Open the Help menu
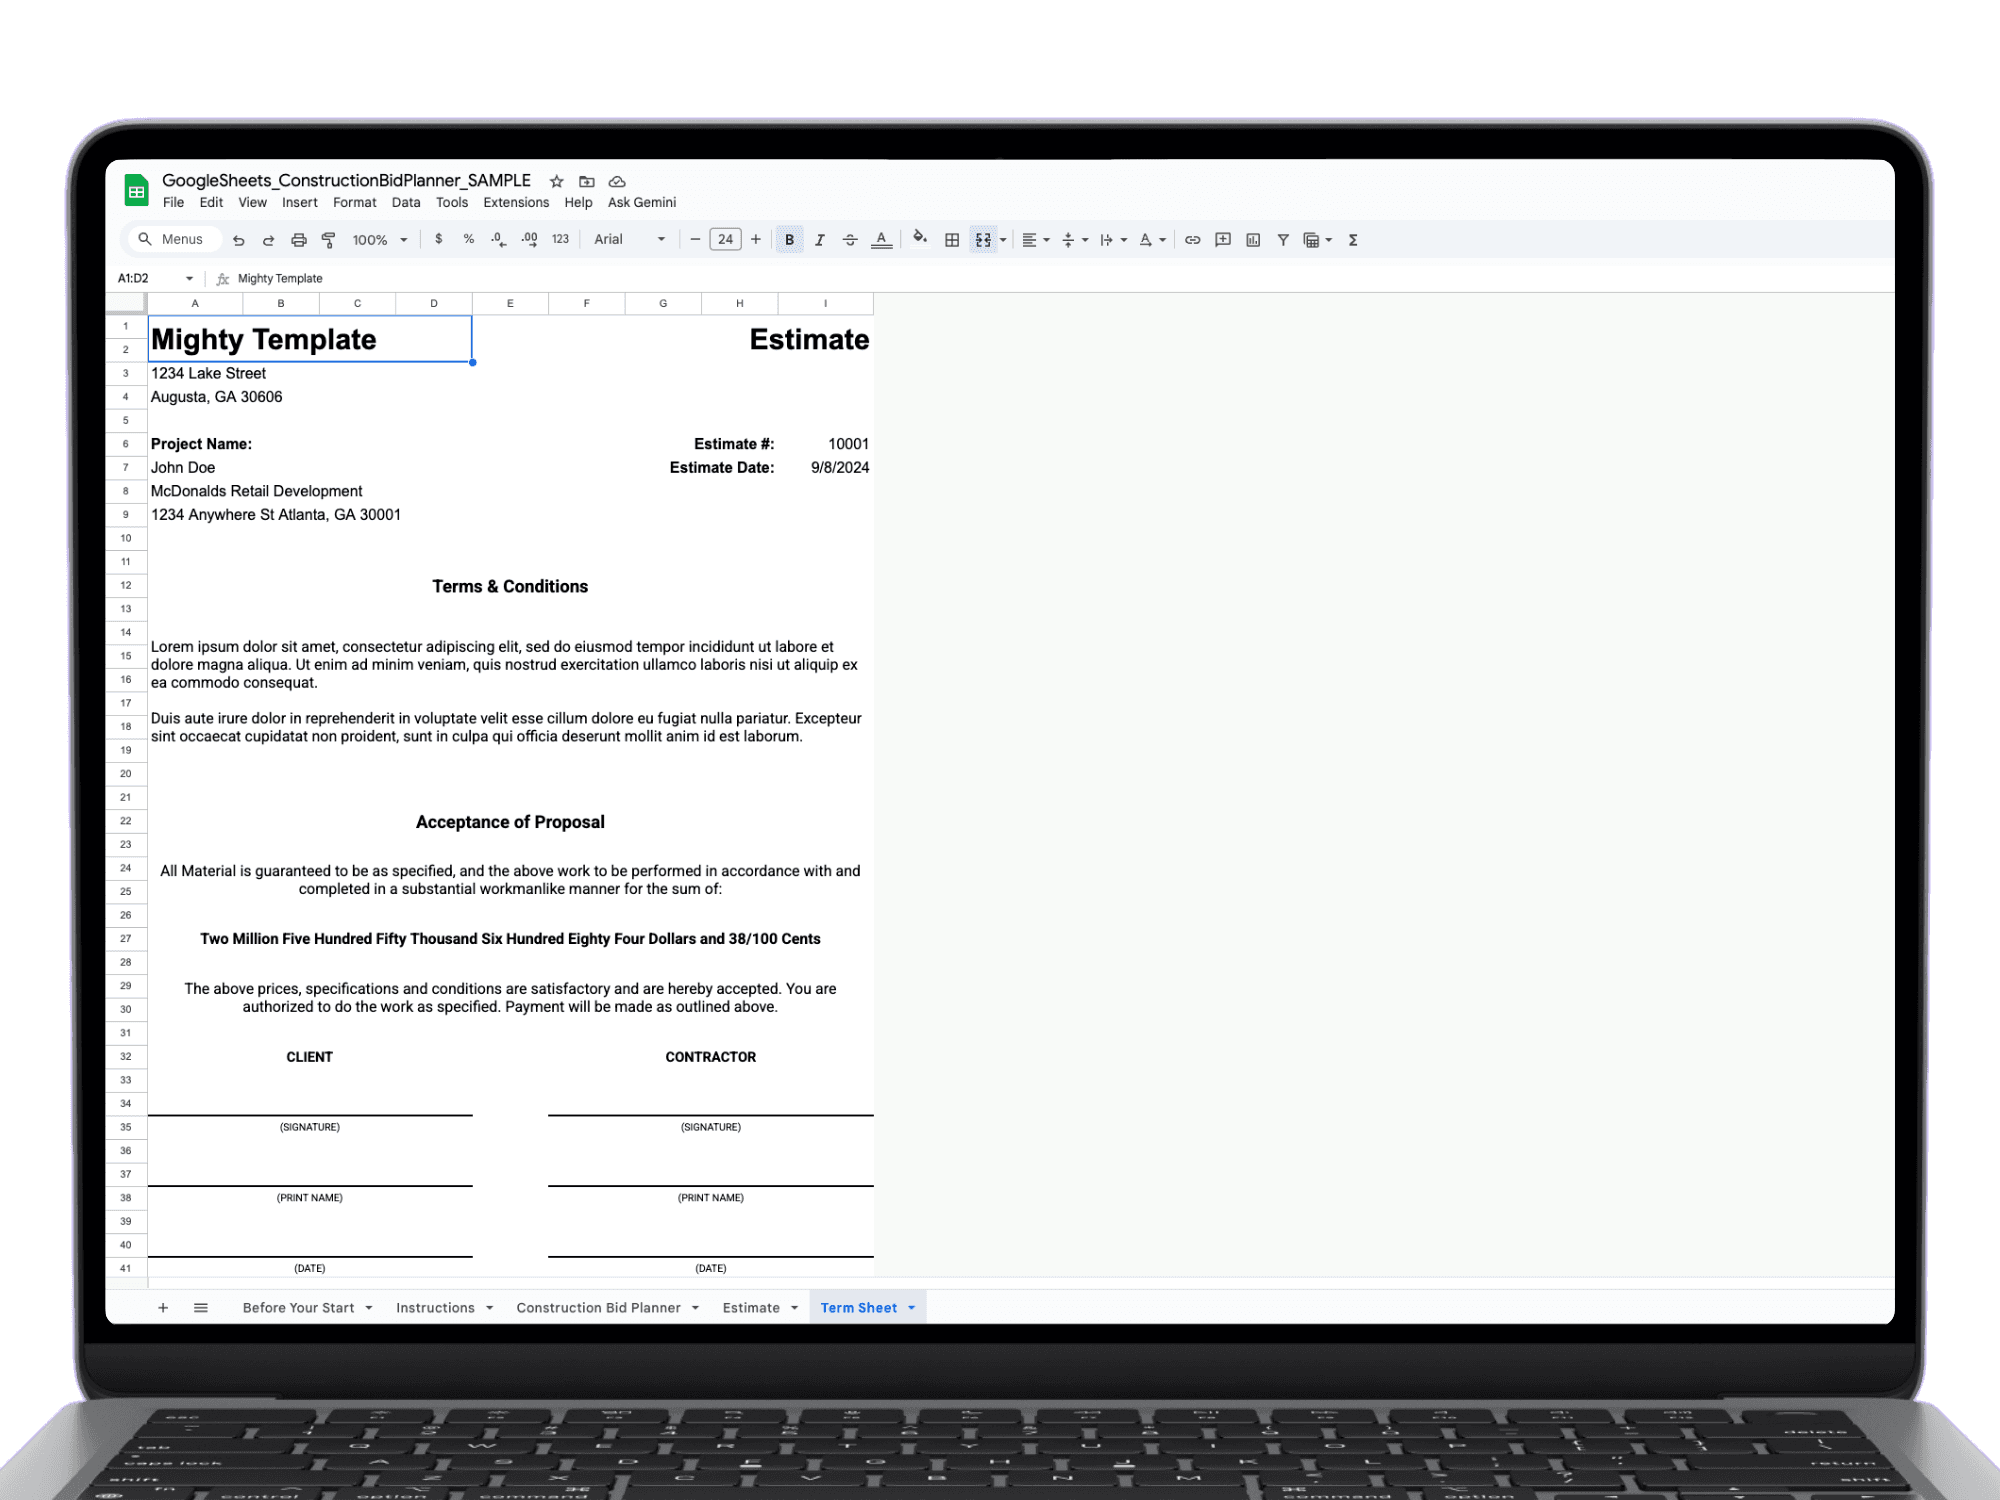Image resolution: width=2000 pixels, height=1500 pixels. click(578, 203)
